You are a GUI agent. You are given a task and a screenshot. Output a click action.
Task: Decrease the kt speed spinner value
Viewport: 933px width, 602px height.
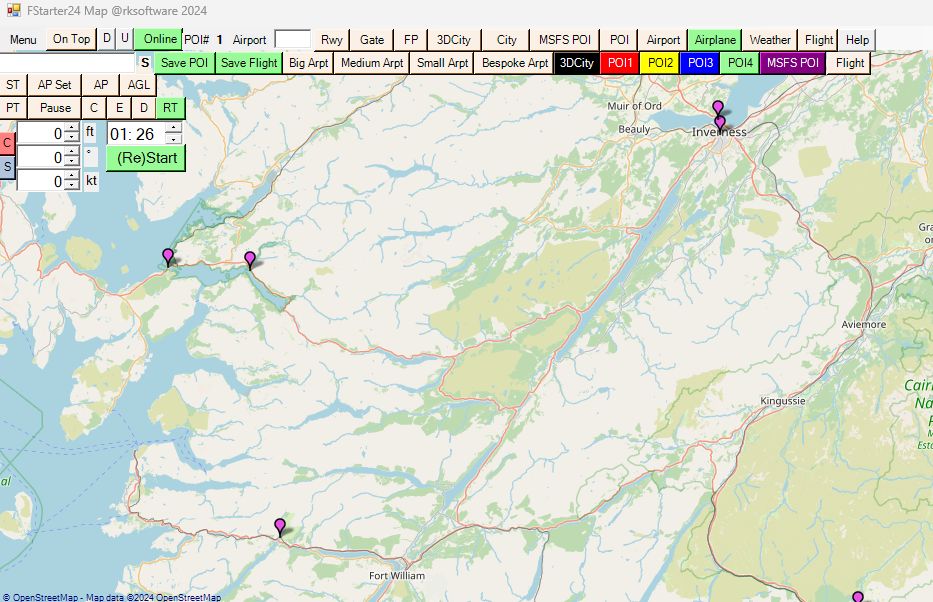[72, 186]
